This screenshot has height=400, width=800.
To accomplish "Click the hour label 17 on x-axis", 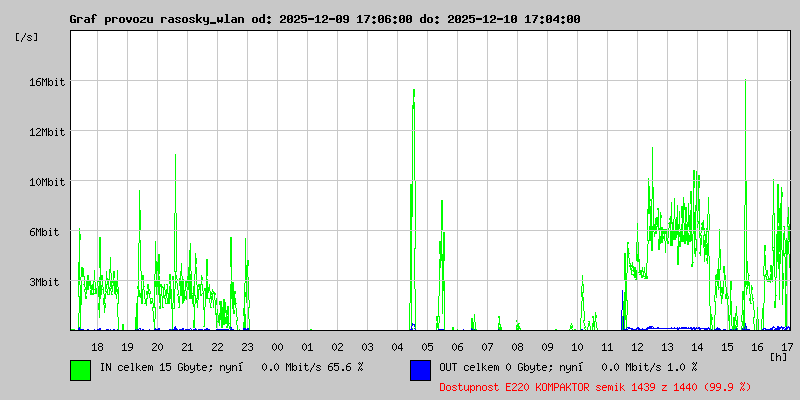I will 786,347.
